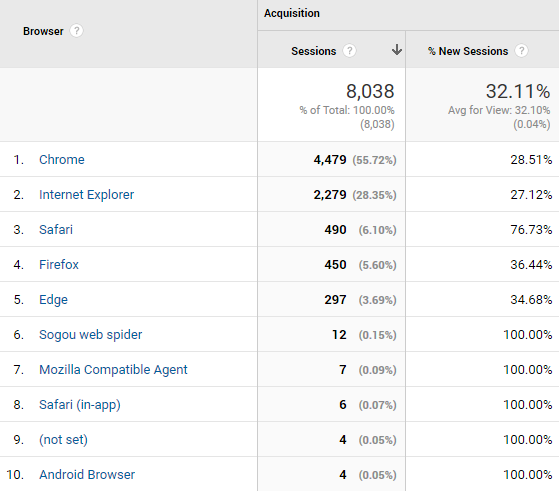Screen dimensions: 559x491
Task: Select Firefox new sessions 36.44%
Action: coord(531,265)
